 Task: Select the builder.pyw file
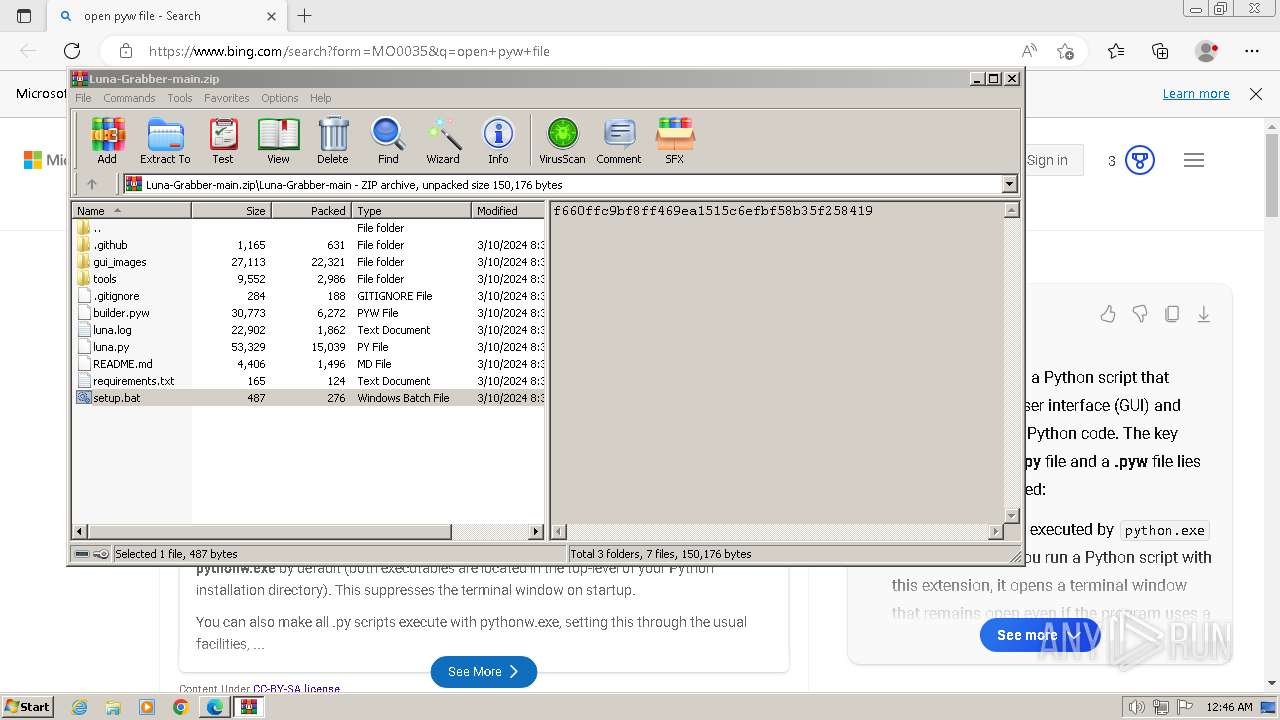309,313
